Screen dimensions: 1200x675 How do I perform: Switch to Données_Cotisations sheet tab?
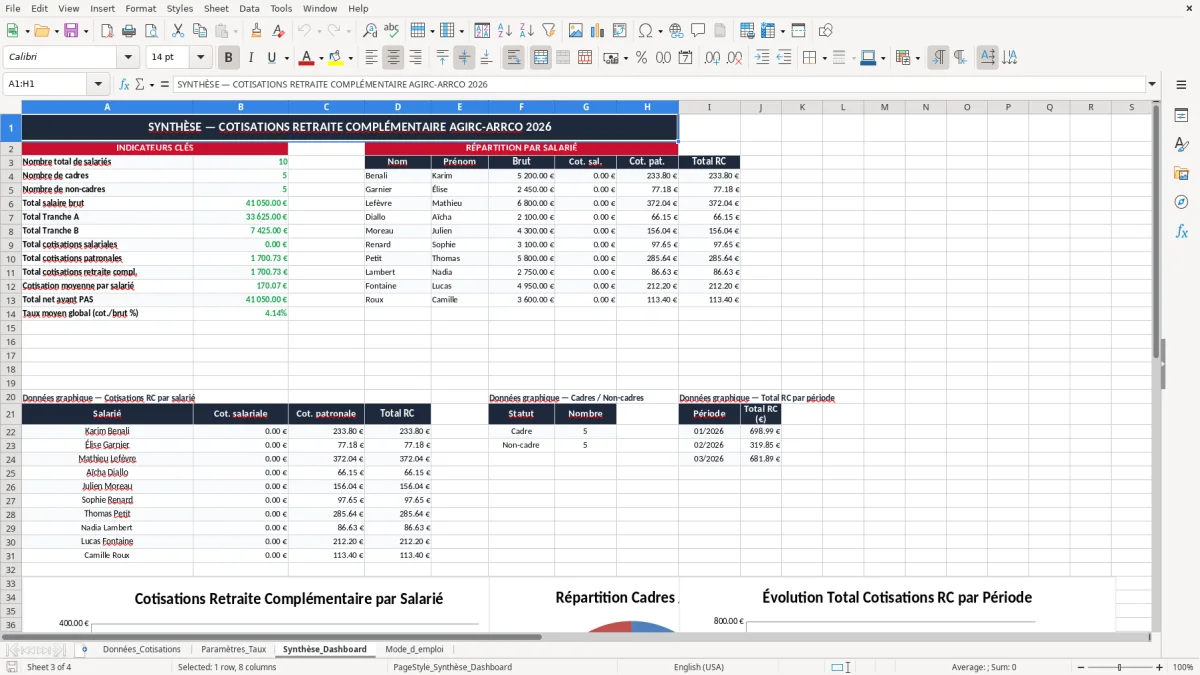coord(141,649)
